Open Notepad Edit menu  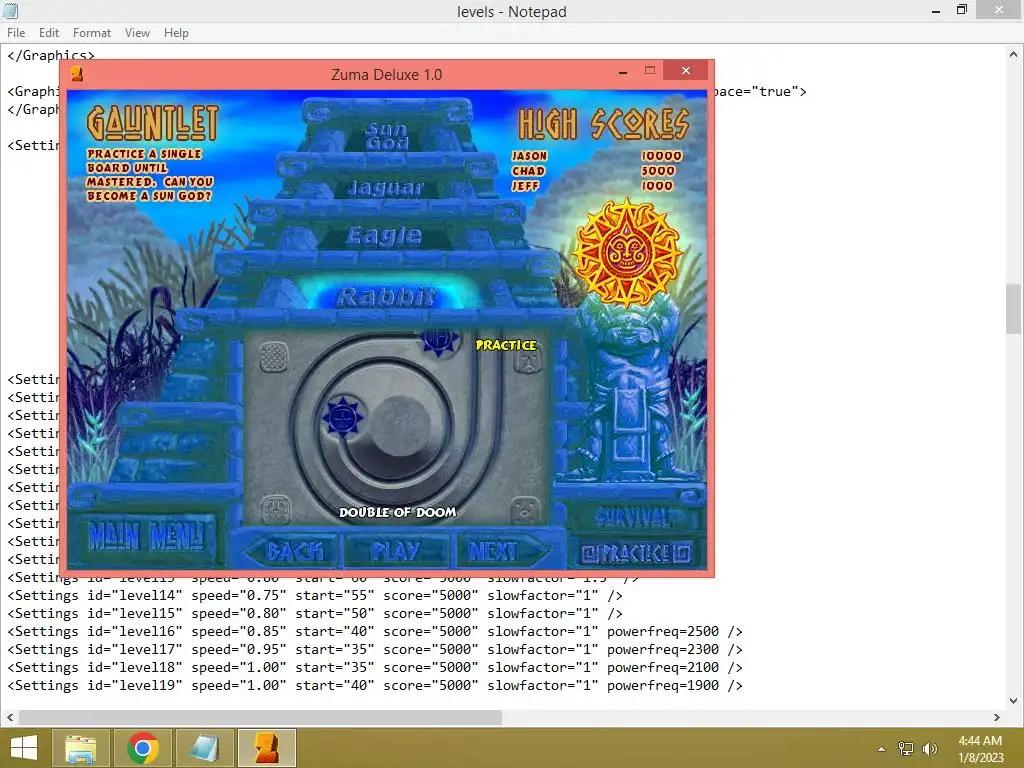(x=49, y=33)
